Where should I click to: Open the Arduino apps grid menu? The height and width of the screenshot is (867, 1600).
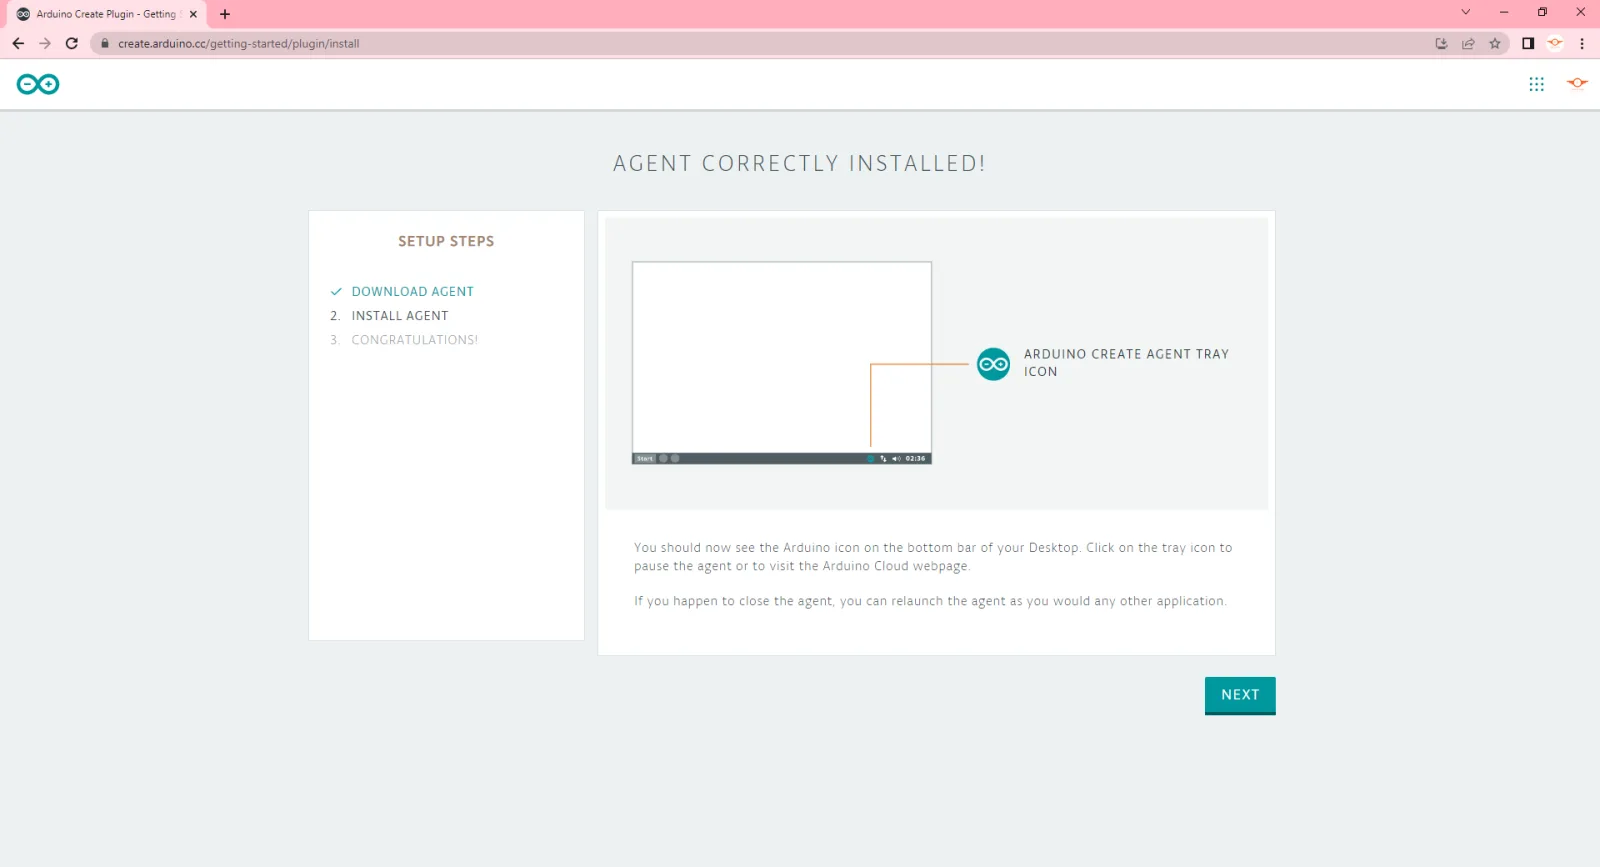coord(1536,84)
